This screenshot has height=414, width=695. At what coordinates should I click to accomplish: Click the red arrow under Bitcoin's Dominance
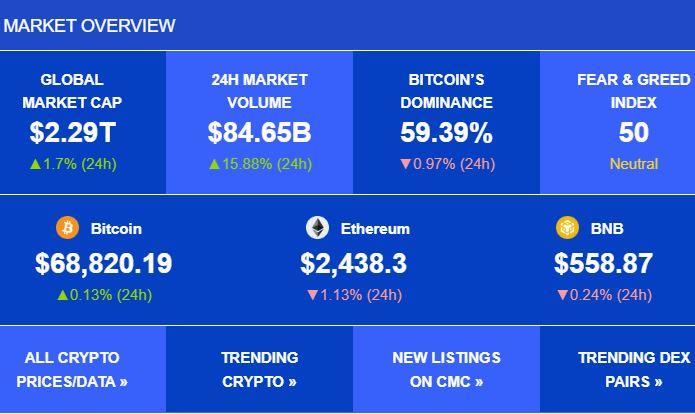405,164
